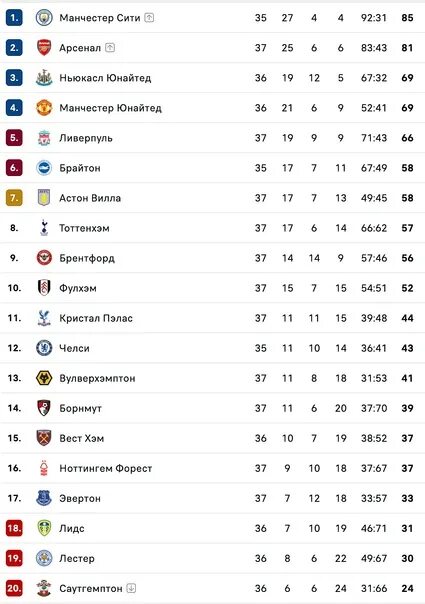Open the Челси team link
This screenshot has width=425, height=604.
click(74, 348)
